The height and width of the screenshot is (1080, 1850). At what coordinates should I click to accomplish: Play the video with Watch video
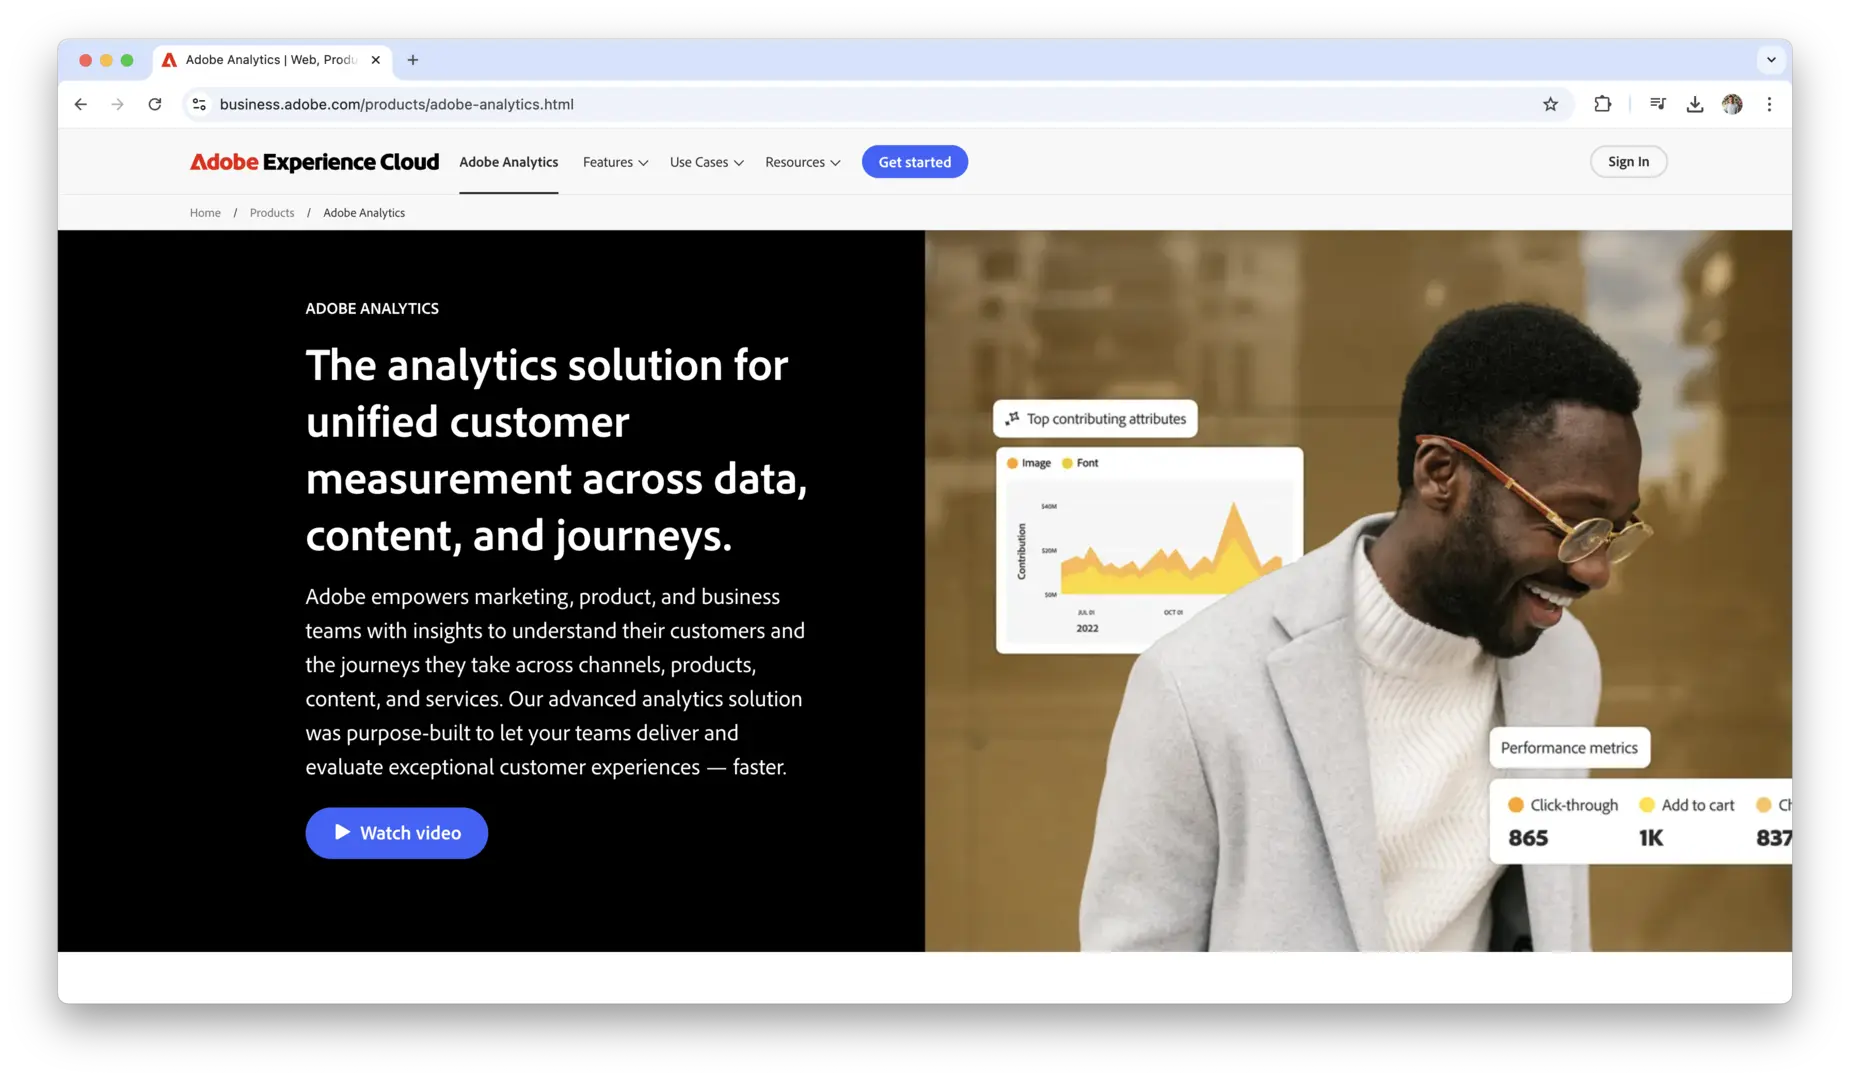(x=396, y=832)
